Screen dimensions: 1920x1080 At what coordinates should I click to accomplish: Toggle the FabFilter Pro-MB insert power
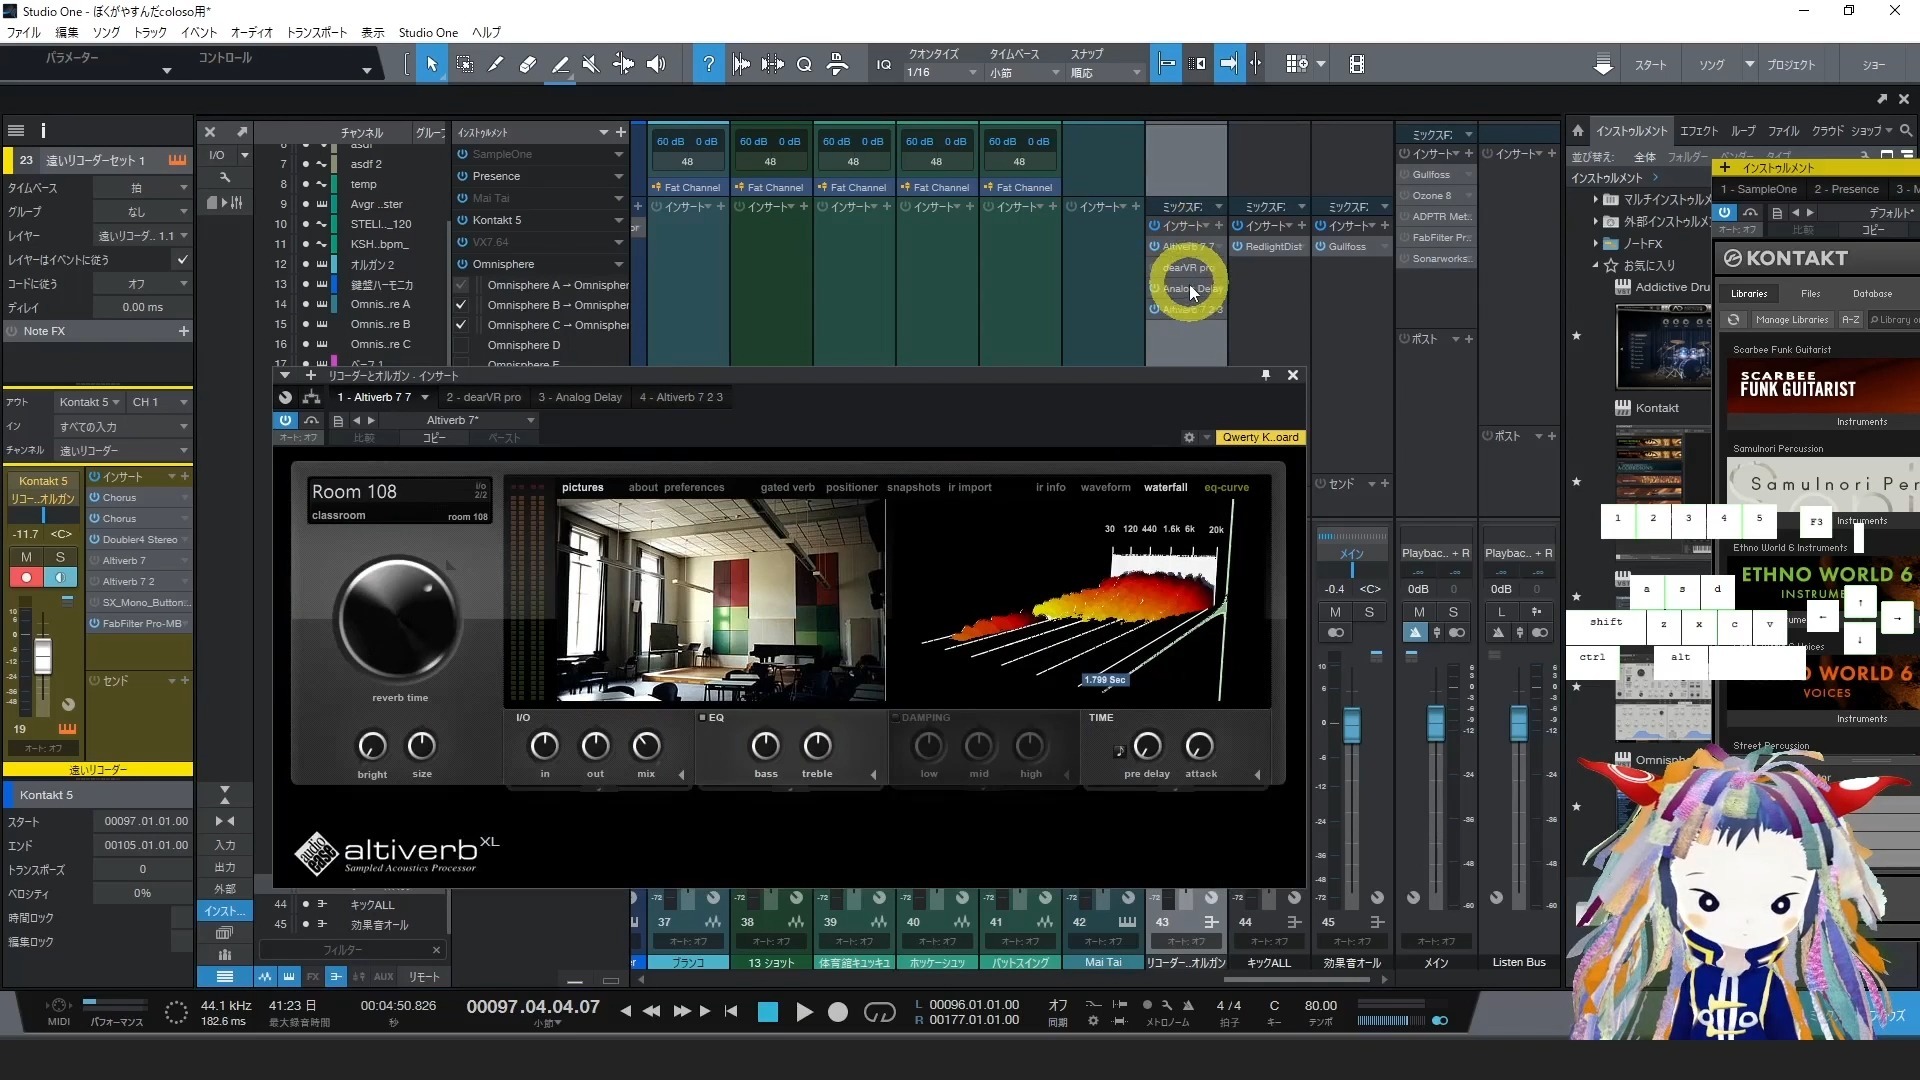click(94, 623)
